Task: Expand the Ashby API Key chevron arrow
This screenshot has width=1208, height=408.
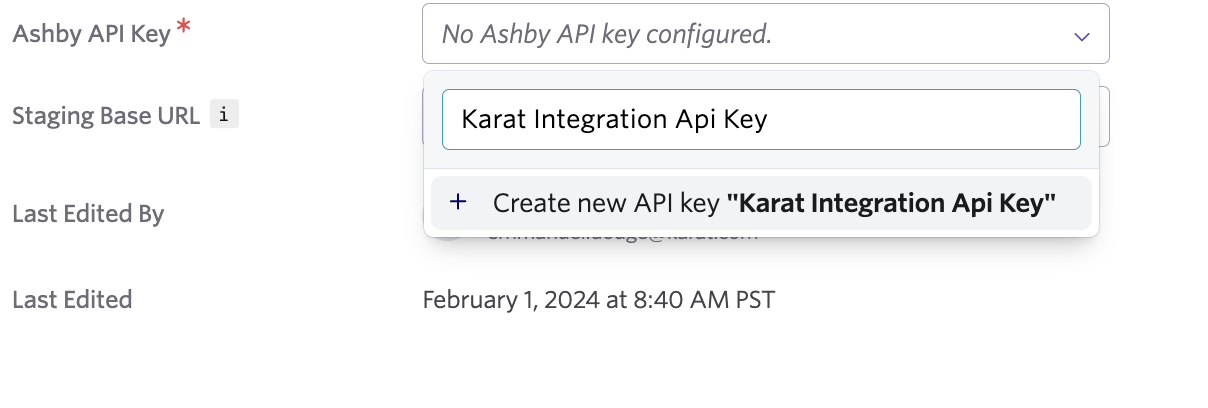Action: pos(1081,36)
